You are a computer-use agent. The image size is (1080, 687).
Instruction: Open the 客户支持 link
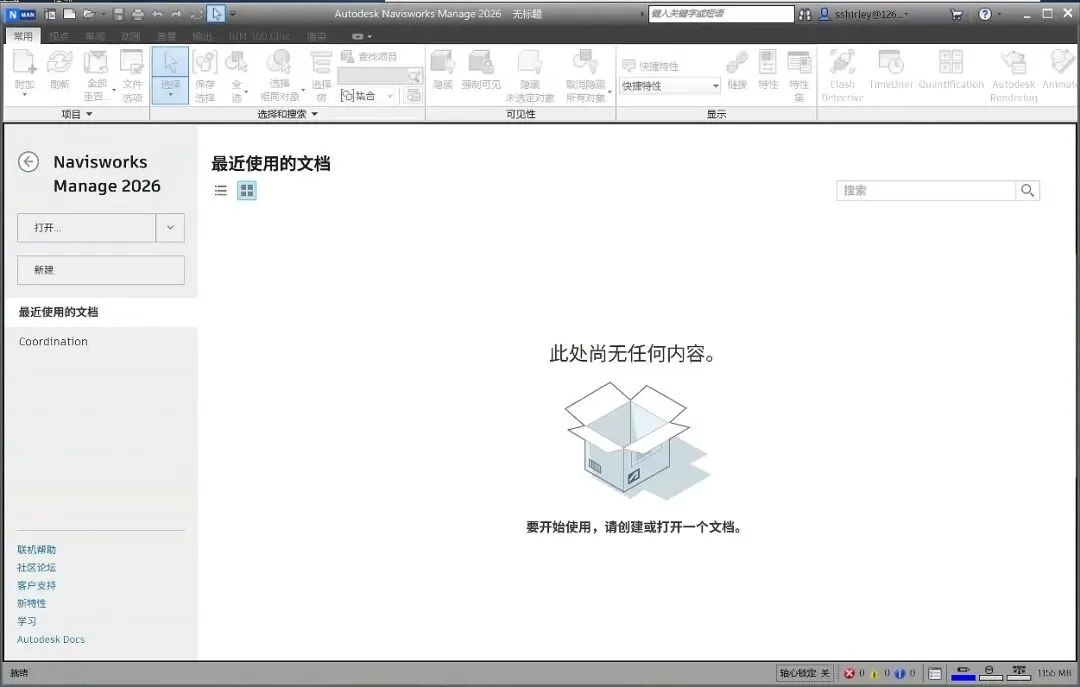(37, 586)
